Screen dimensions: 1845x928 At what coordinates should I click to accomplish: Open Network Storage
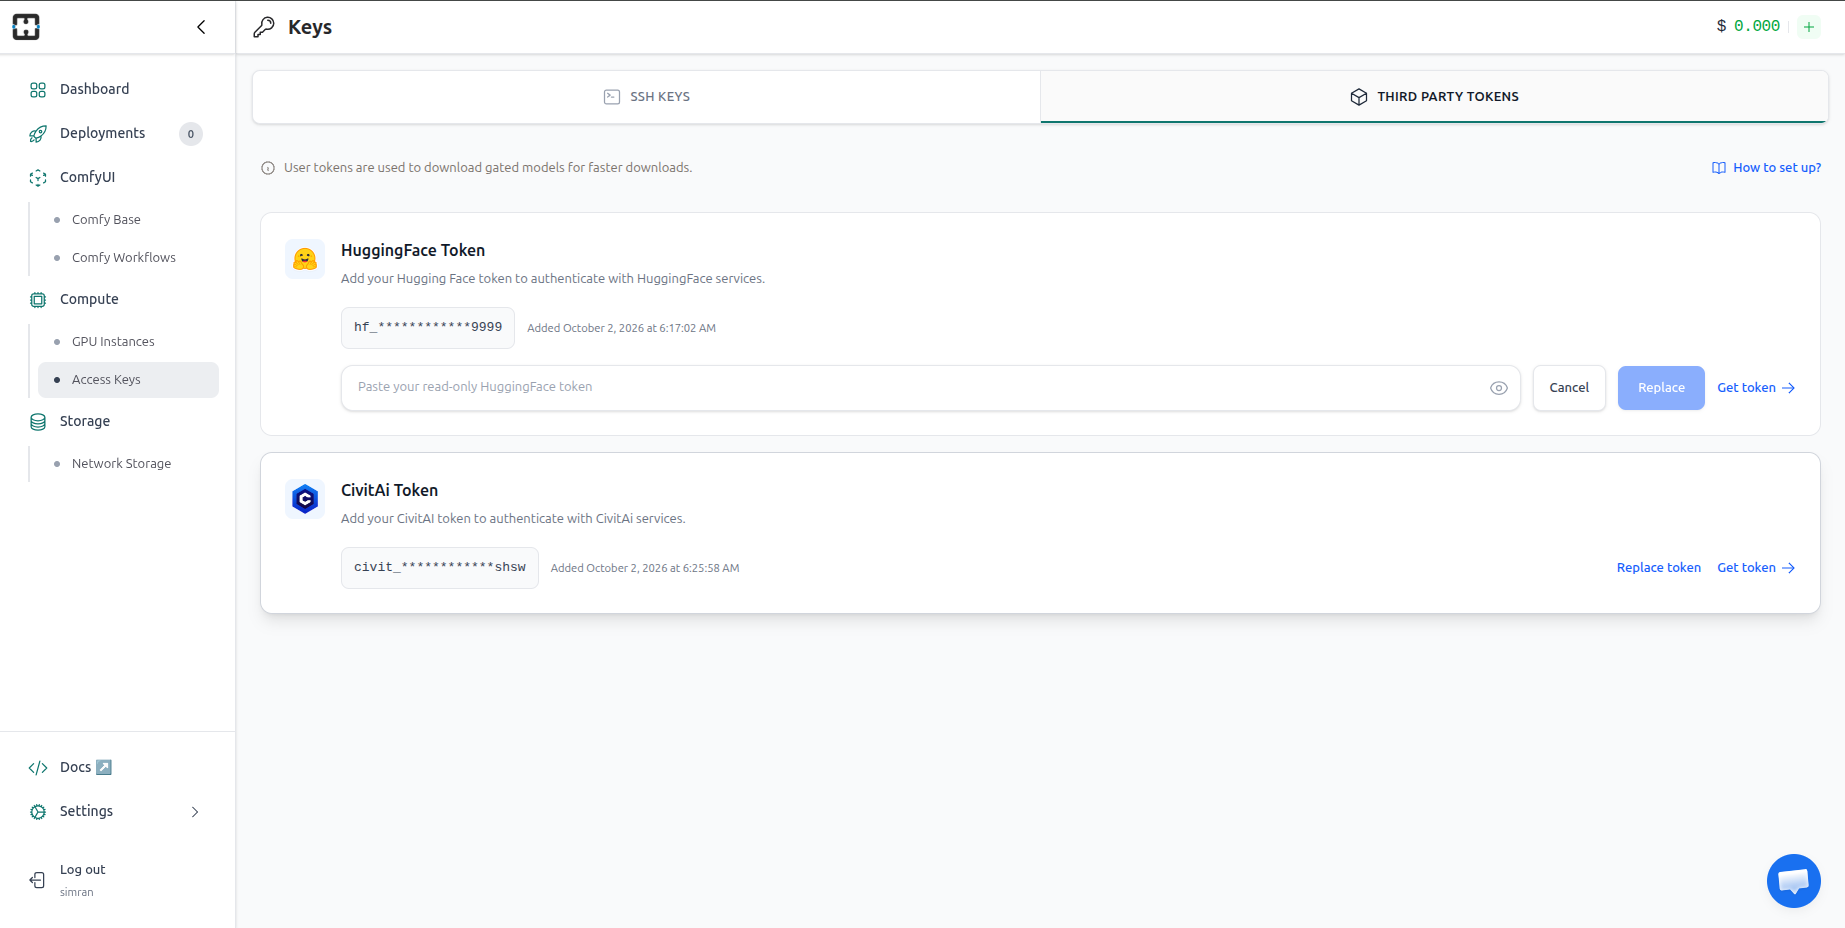(x=121, y=463)
